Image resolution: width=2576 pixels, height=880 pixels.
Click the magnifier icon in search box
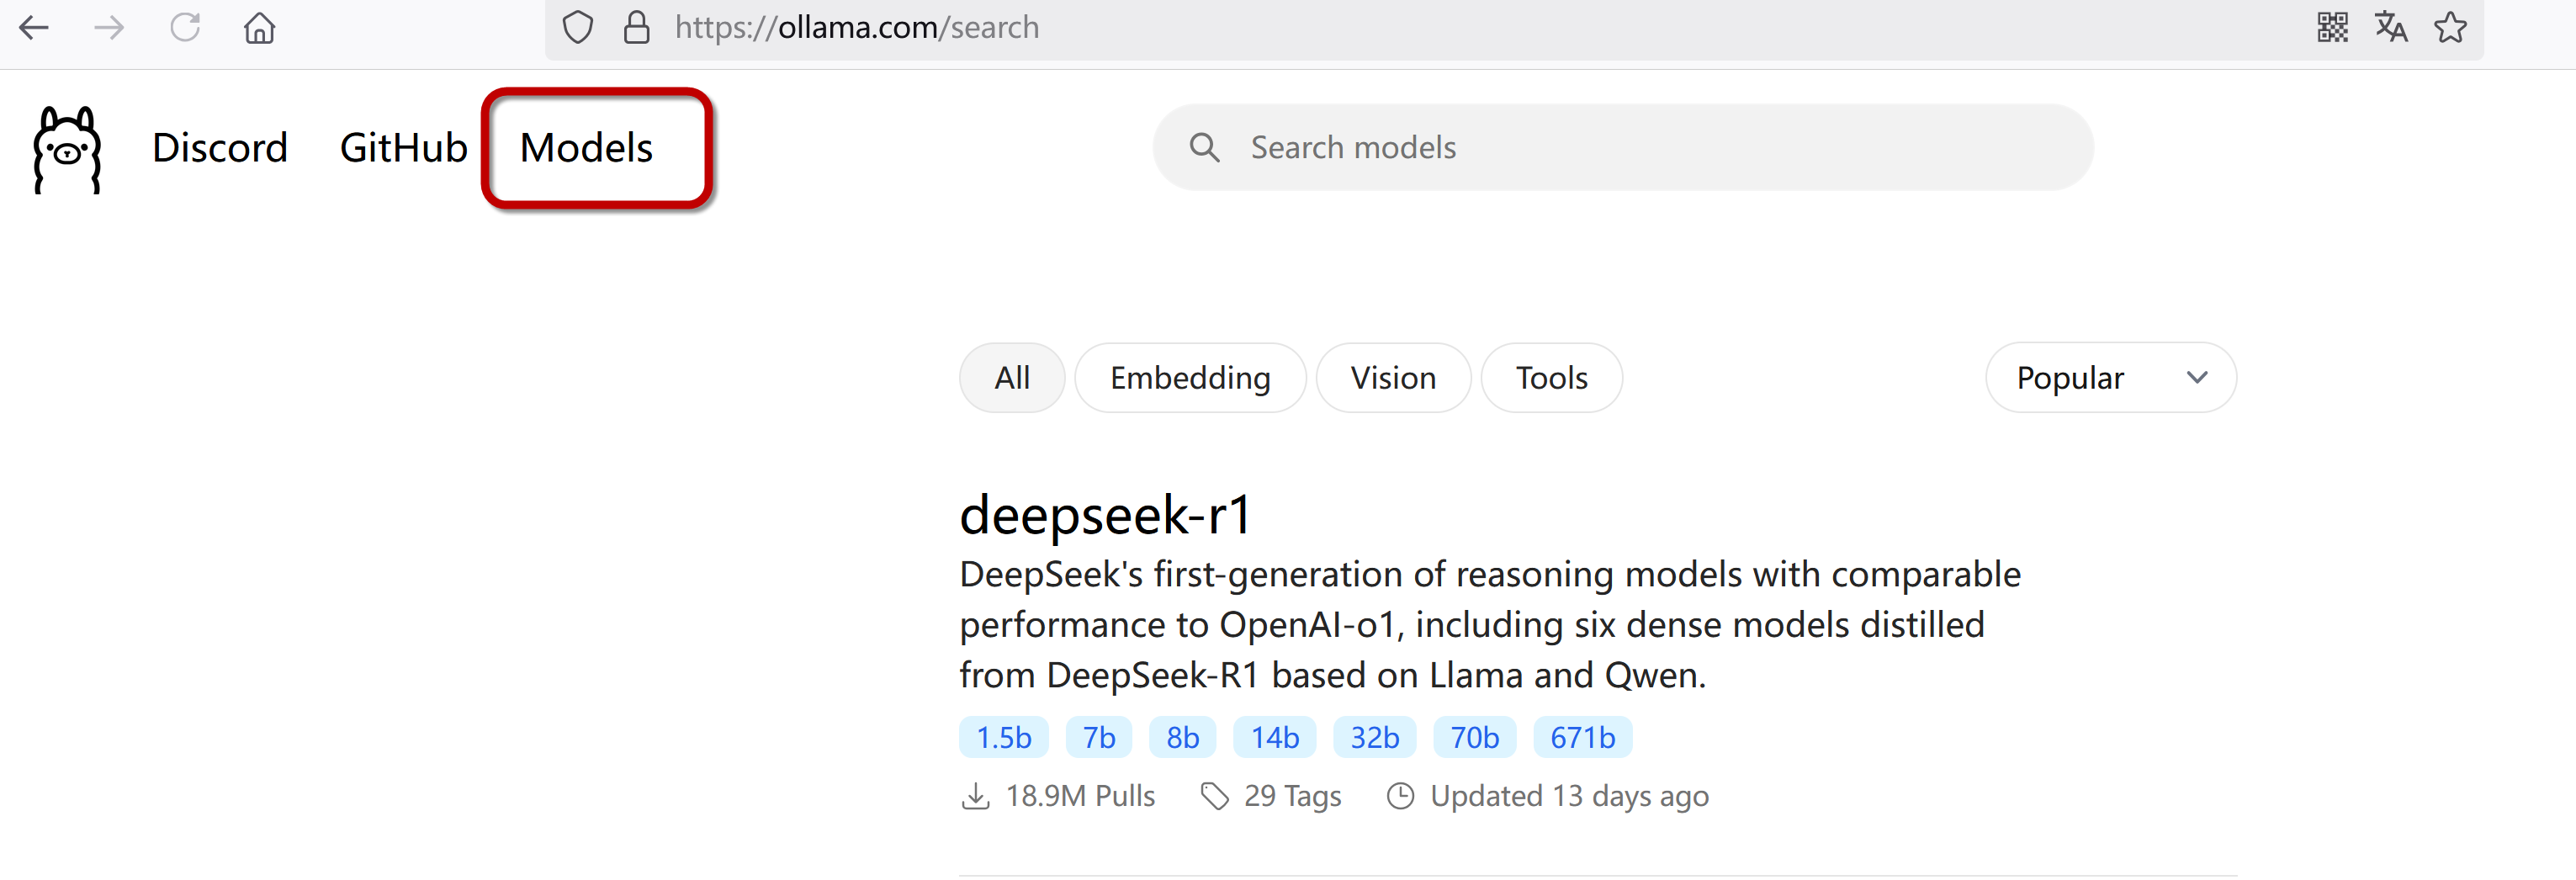click(1205, 148)
